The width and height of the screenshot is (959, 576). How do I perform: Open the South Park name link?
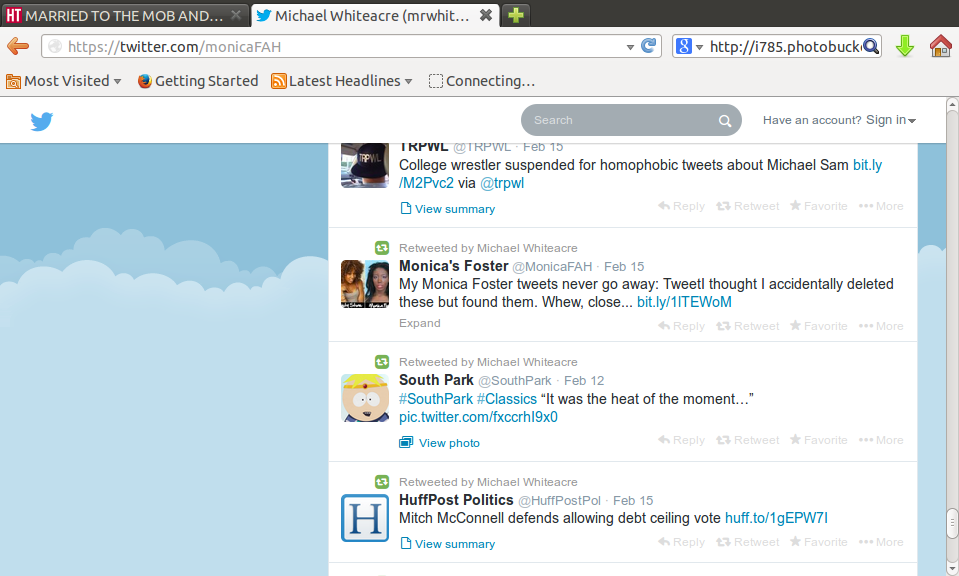436,380
